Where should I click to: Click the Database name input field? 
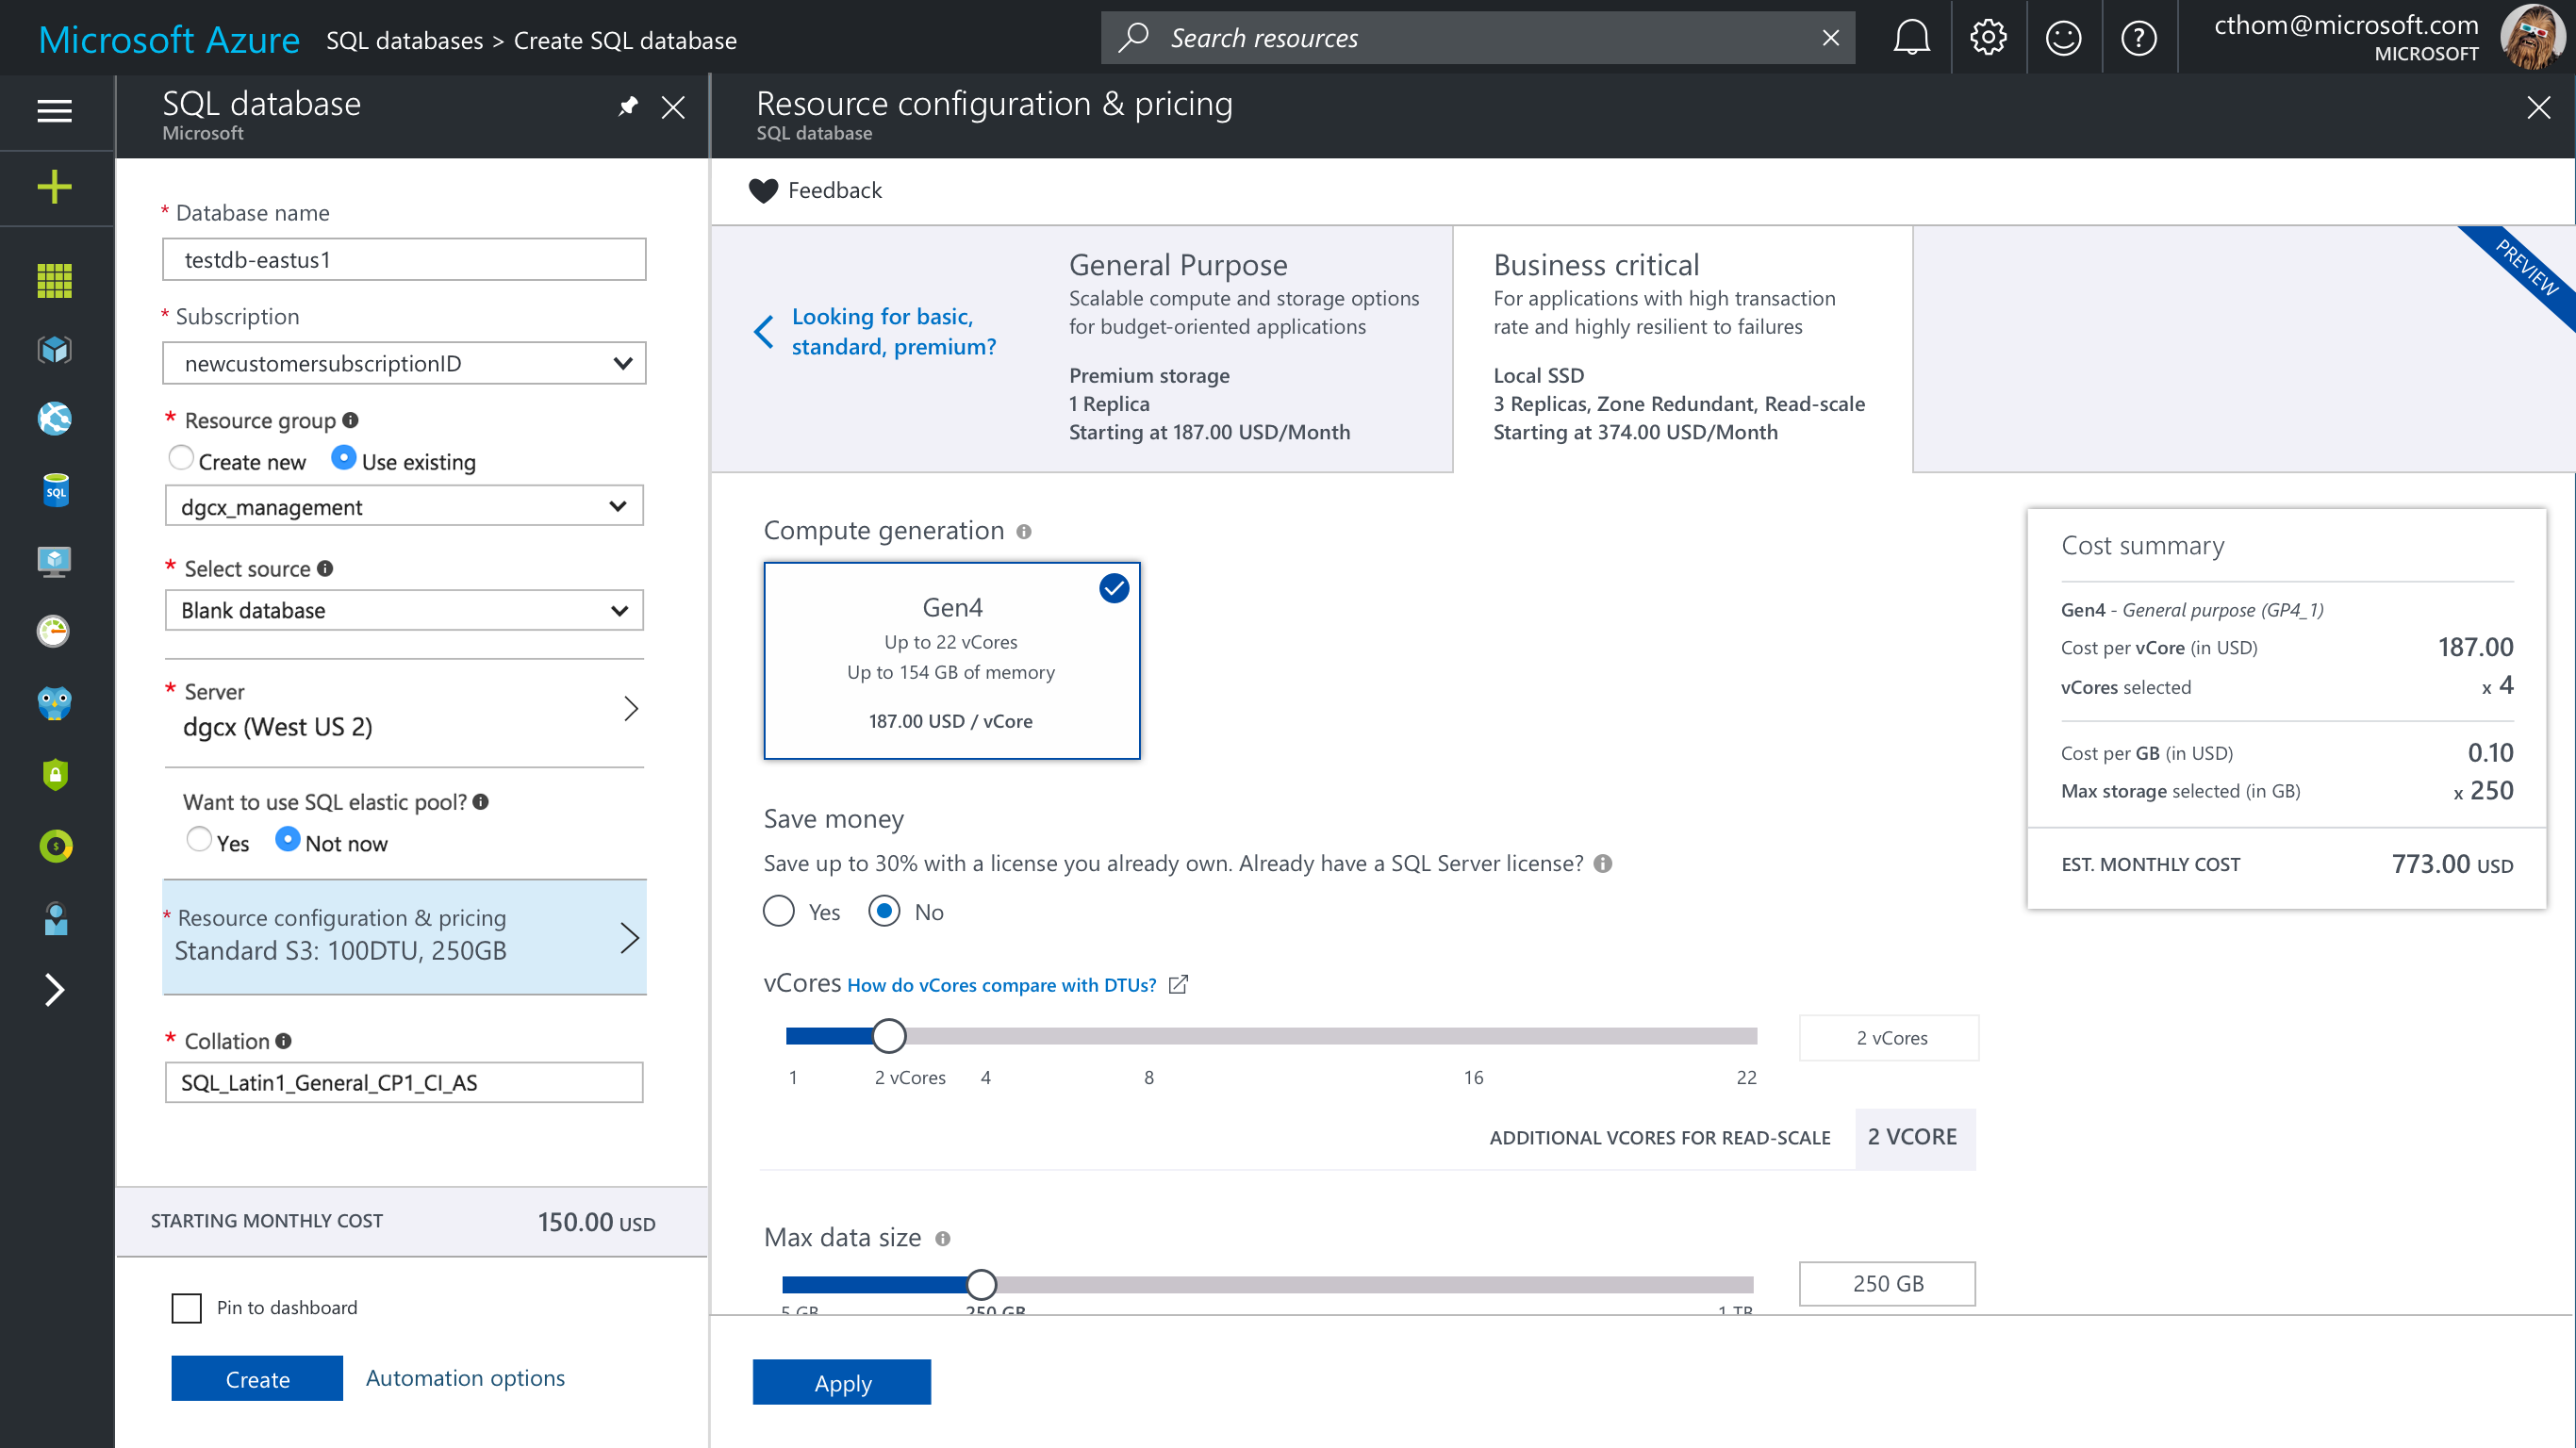[404, 259]
